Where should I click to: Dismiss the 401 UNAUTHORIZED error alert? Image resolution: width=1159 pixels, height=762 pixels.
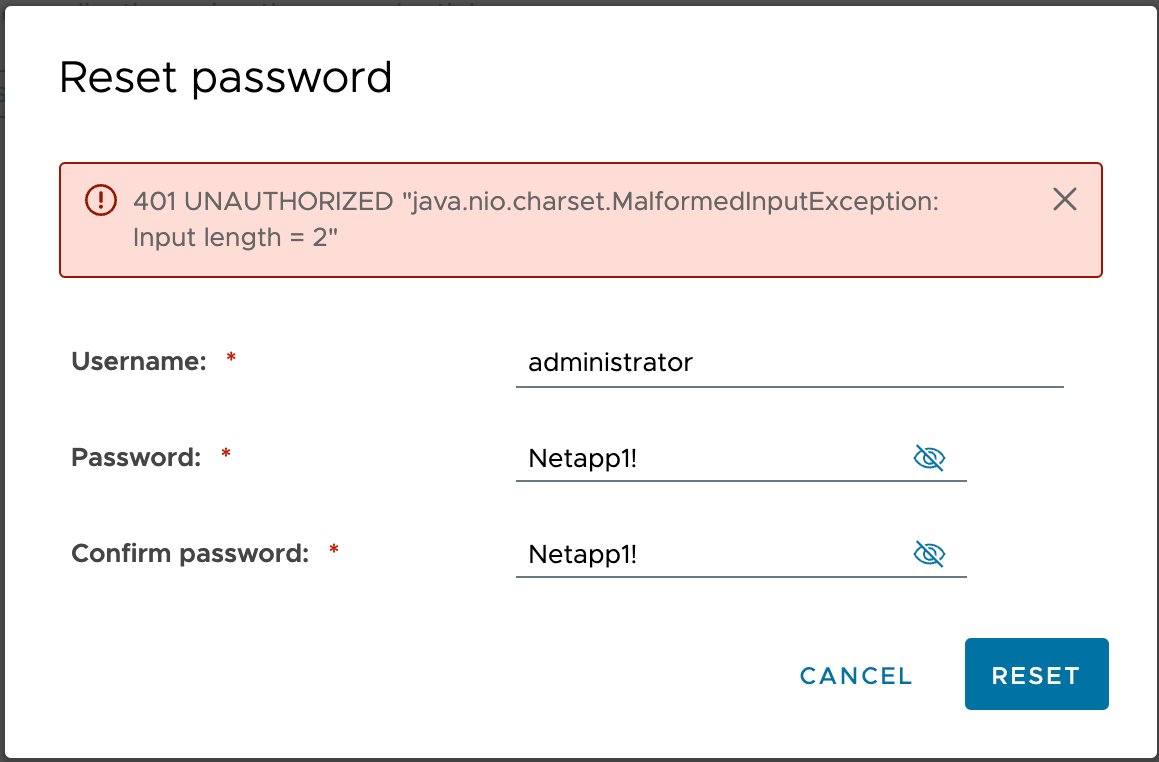(1064, 199)
